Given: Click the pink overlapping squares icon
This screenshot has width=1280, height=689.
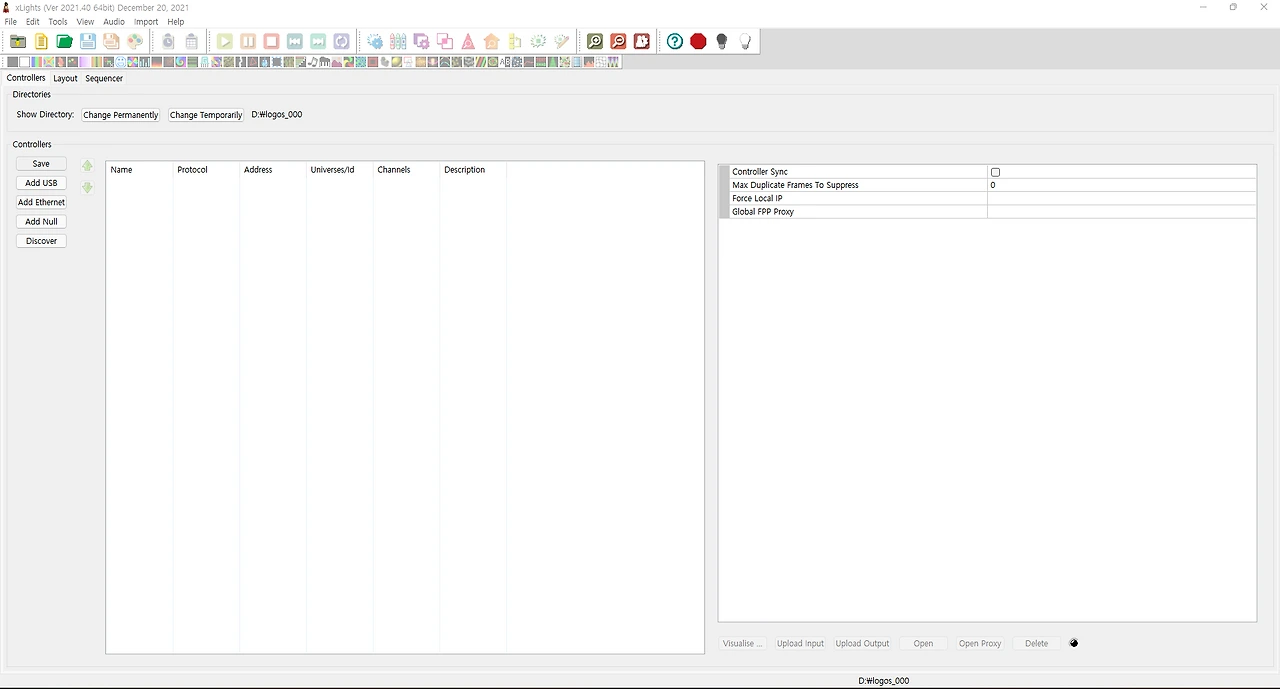Looking at the screenshot, I should [x=445, y=41].
